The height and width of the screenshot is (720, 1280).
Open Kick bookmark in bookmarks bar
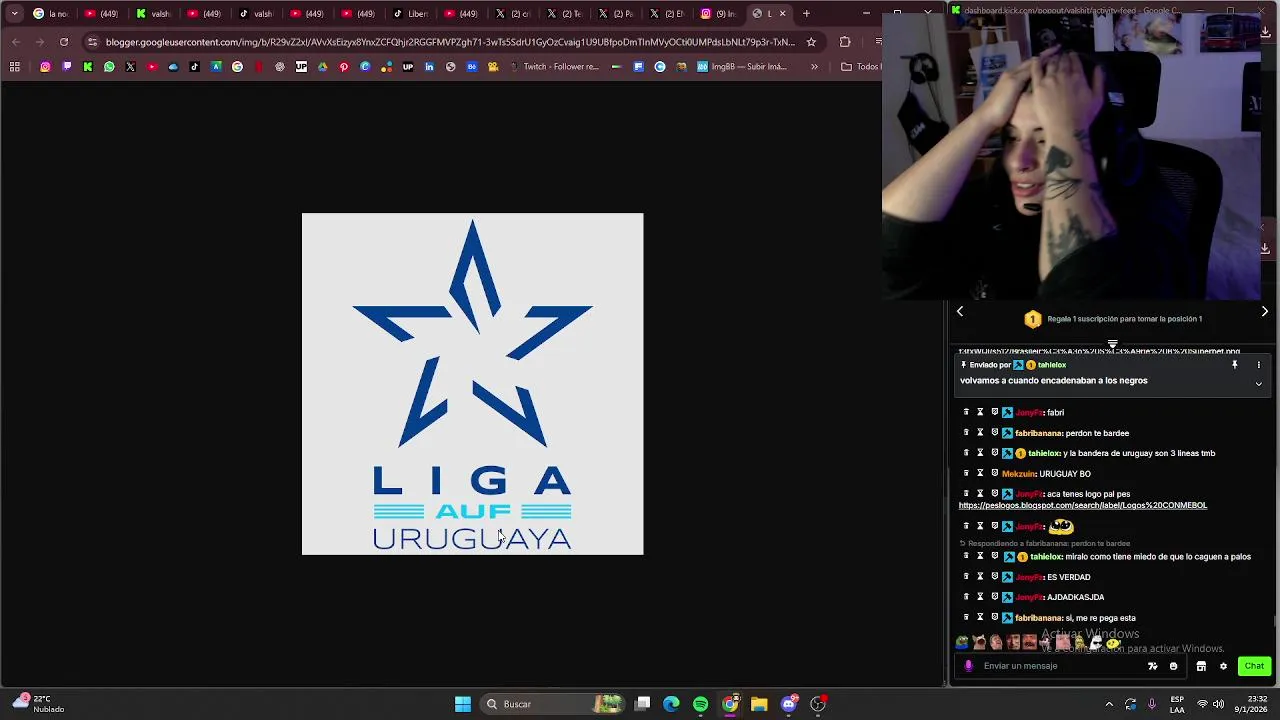point(88,67)
